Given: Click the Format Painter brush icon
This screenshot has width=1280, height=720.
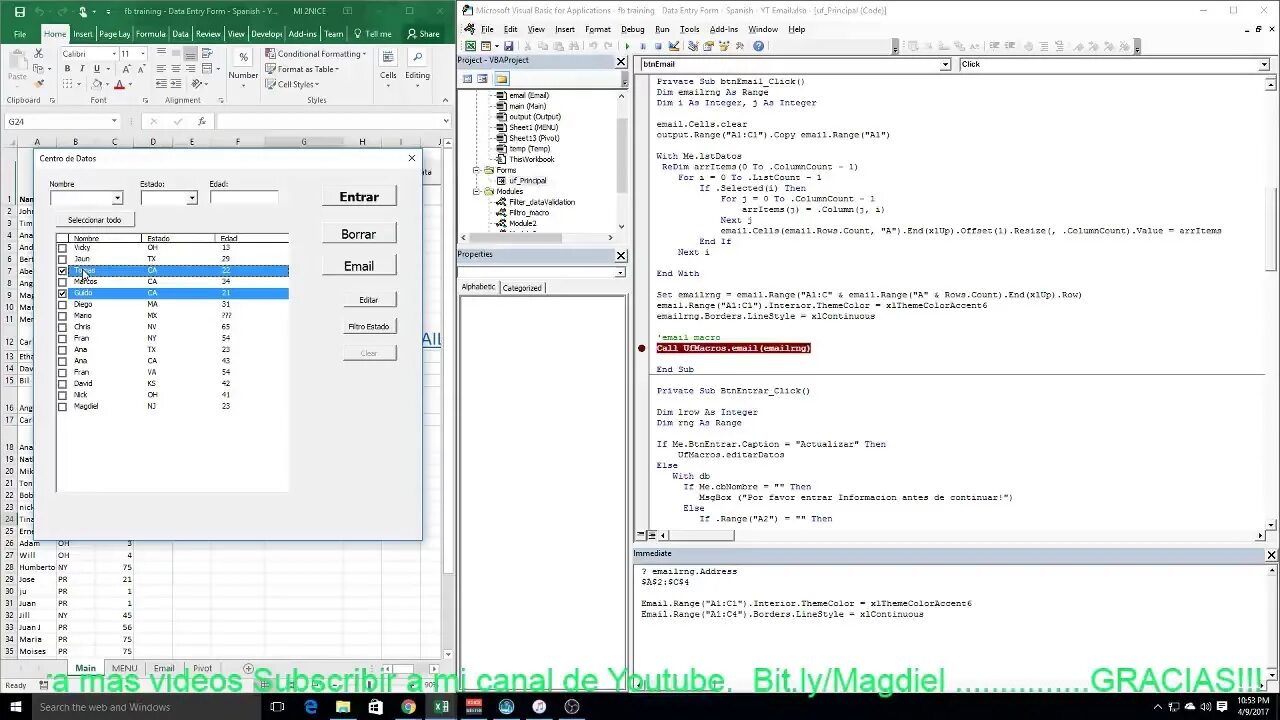Looking at the screenshot, I should pos(39,84).
